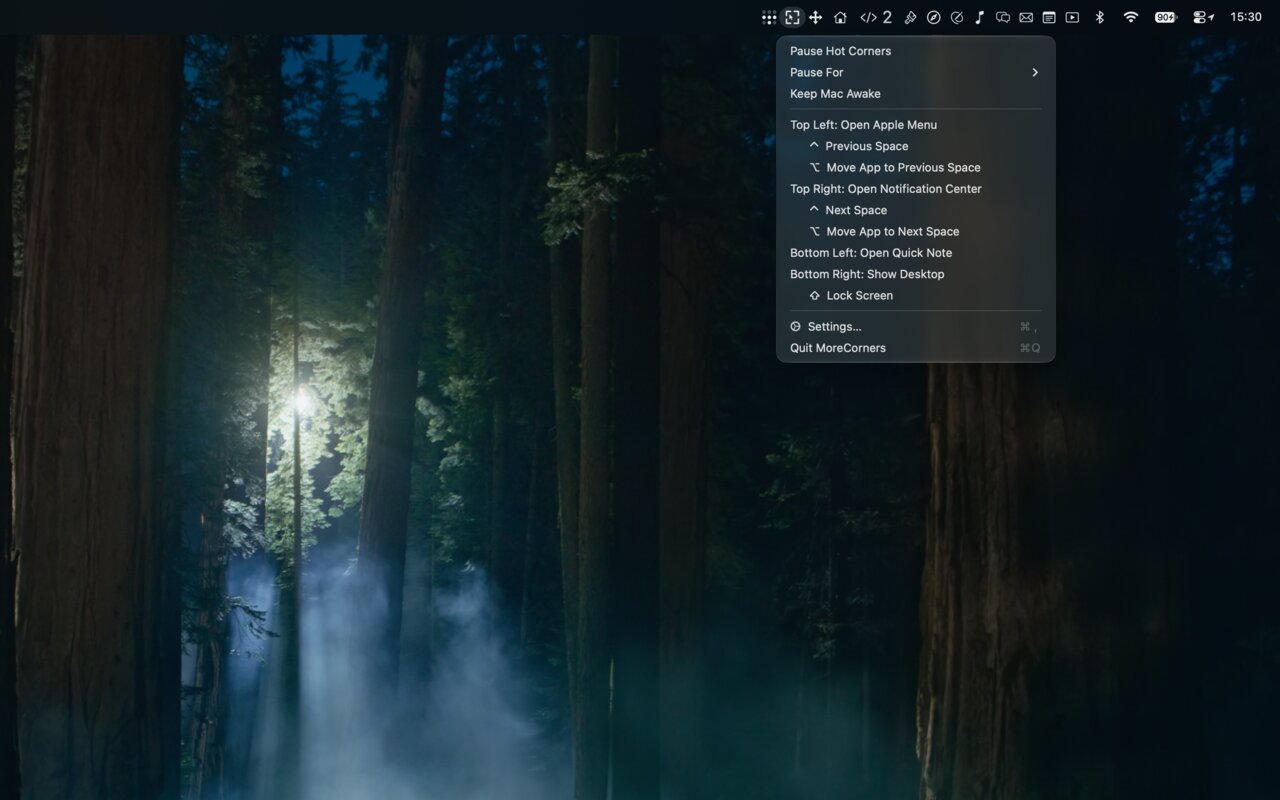Screen dimensions: 1280x800
Task: Open the mail envelope menu bar icon
Action: [x=1026, y=17]
